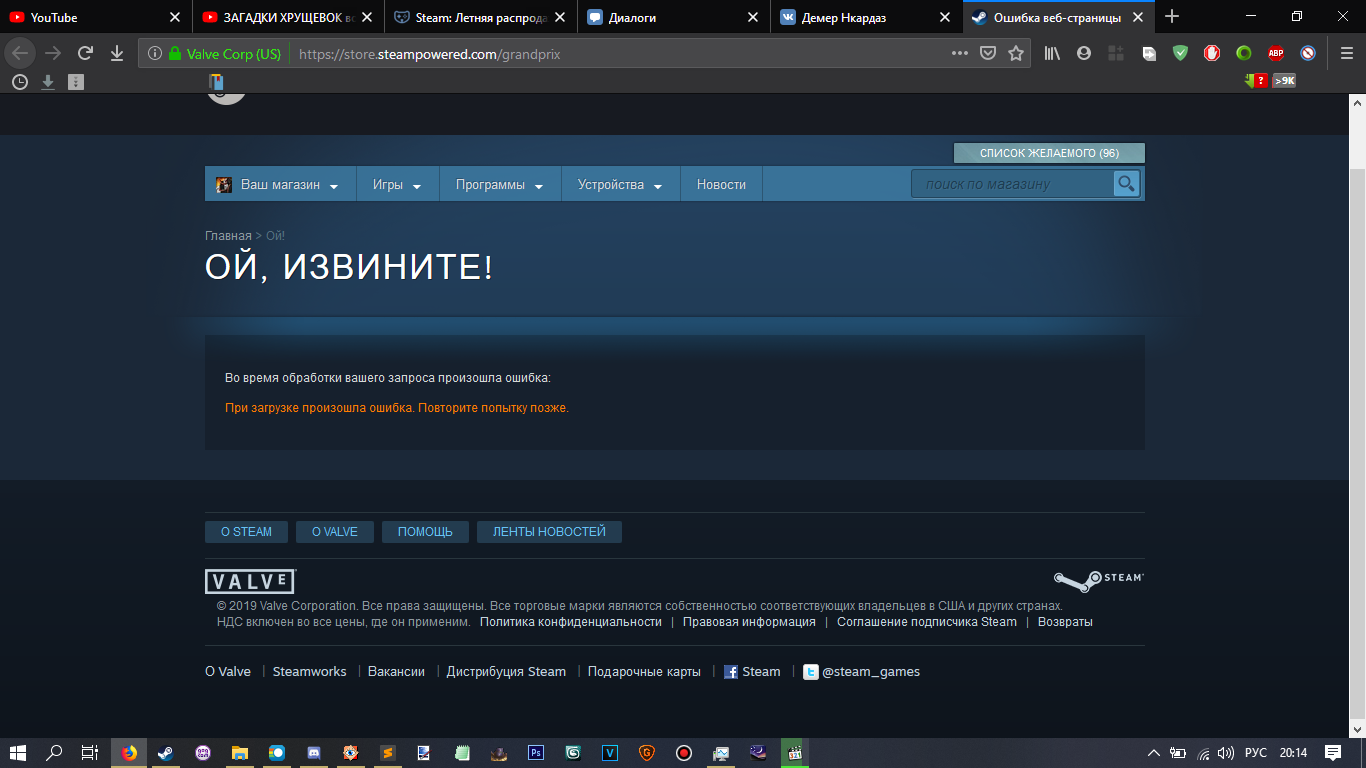Click the 'О VALVE' footer button

coord(334,532)
